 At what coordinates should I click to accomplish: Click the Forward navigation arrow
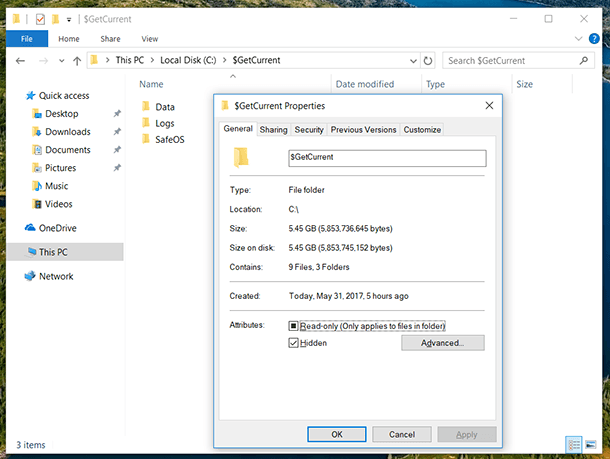pyautogui.click(x=43, y=61)
